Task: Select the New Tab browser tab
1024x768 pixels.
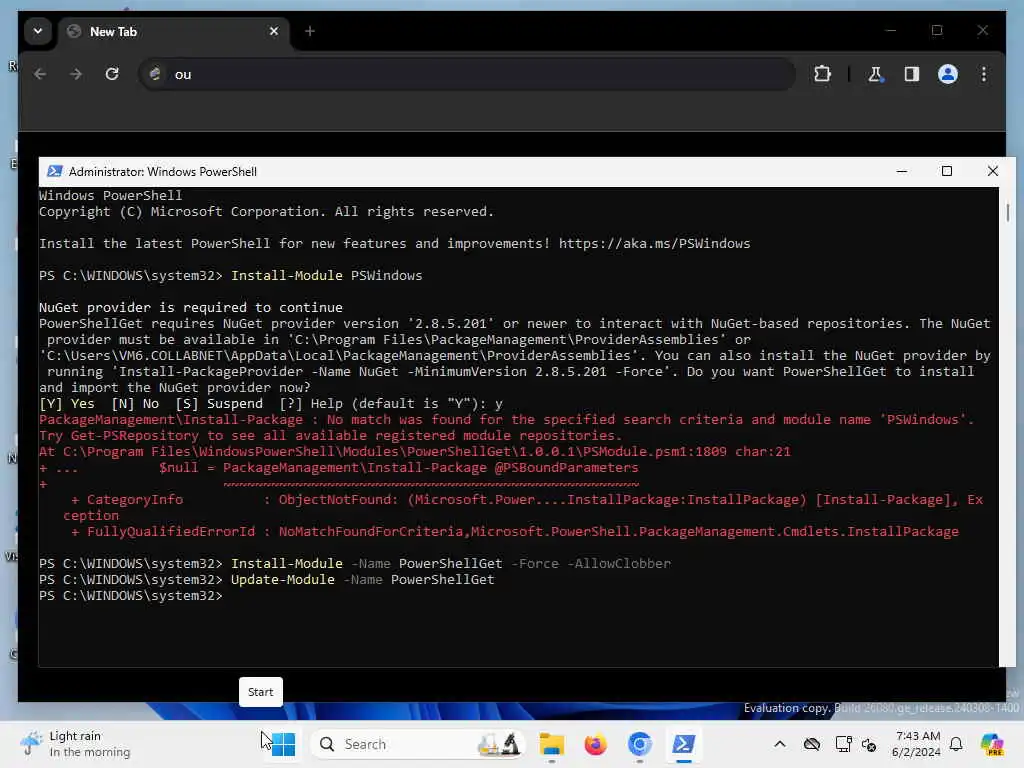Action: [x=175, y=31]
